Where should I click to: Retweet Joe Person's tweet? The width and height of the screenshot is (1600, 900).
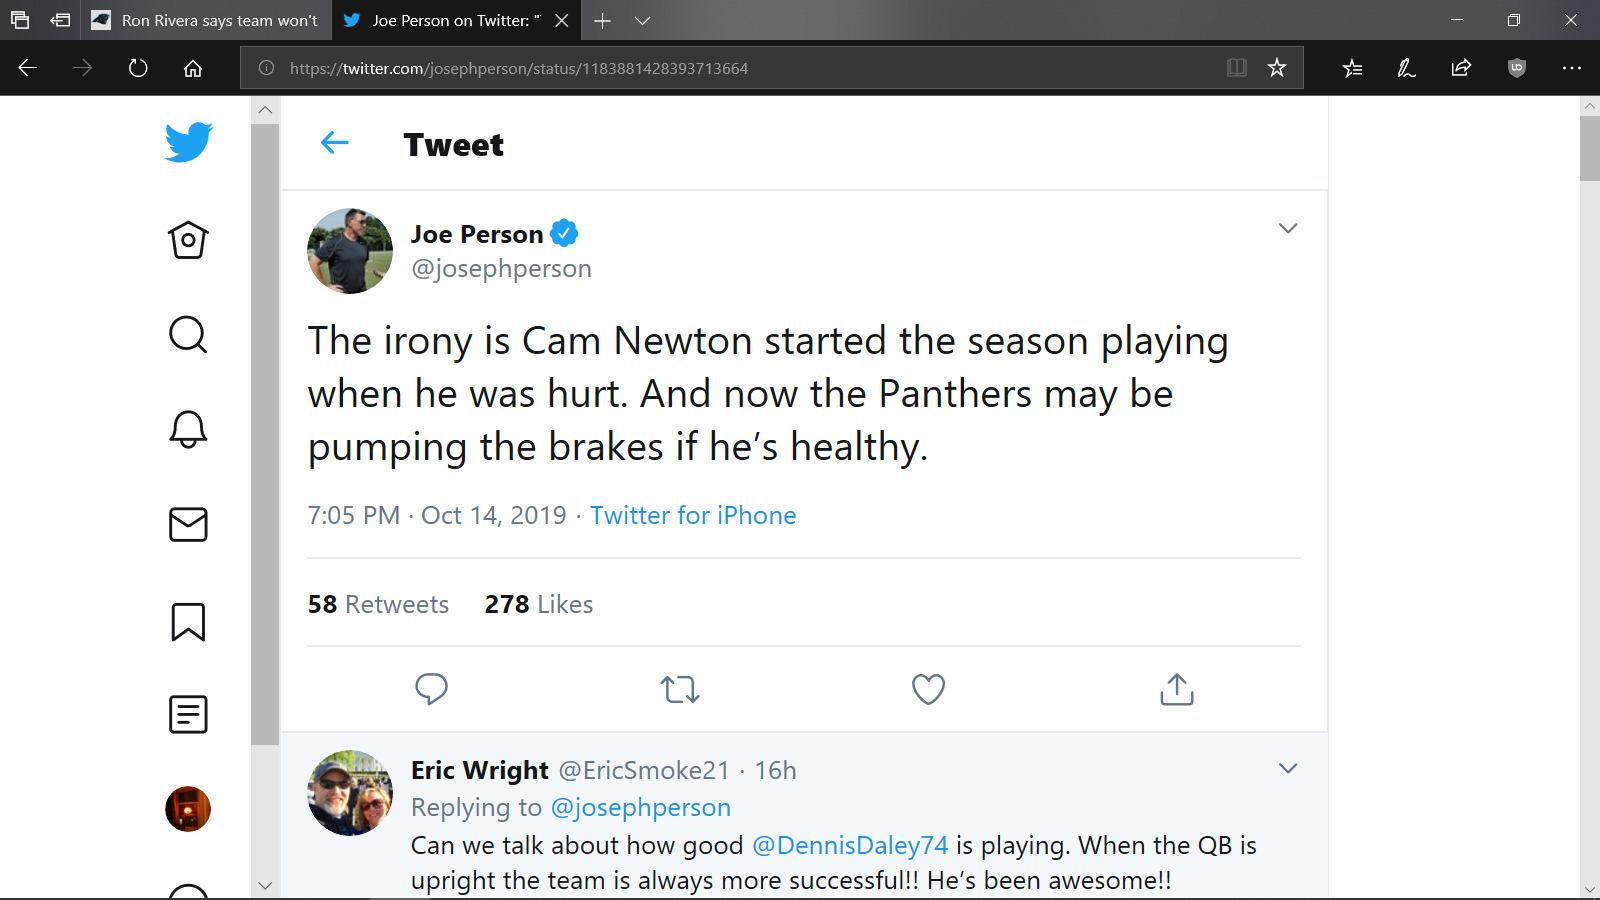[680, 689]
